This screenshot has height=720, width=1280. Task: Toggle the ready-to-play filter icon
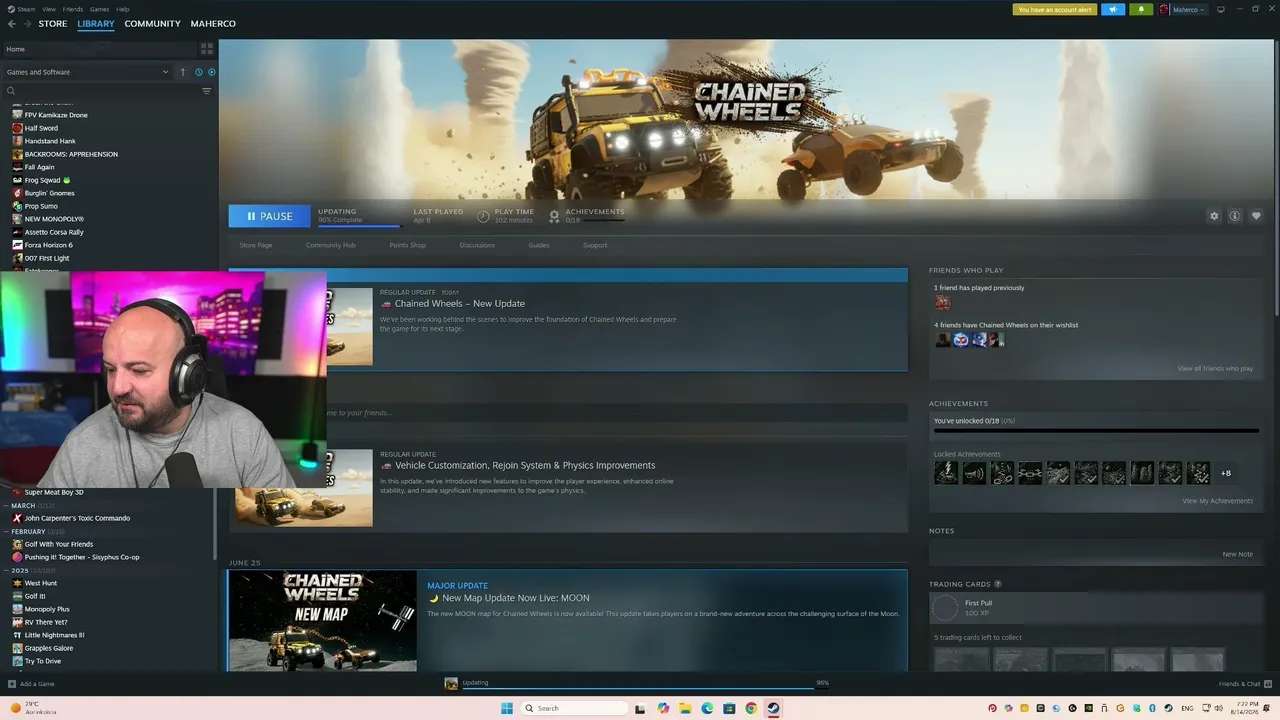[x=211, y=72]
